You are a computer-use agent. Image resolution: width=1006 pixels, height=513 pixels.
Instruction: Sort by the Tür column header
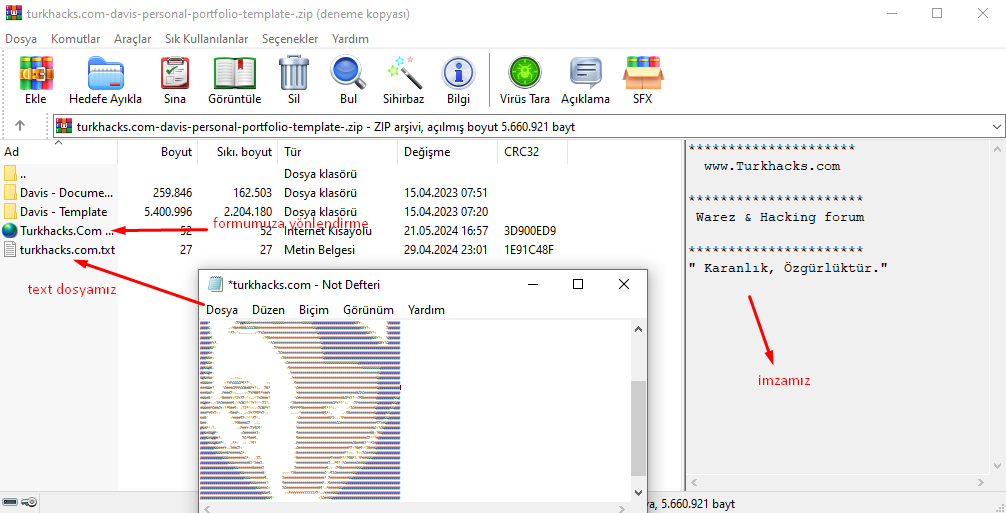pyautogui.click(x=337, y=152)
